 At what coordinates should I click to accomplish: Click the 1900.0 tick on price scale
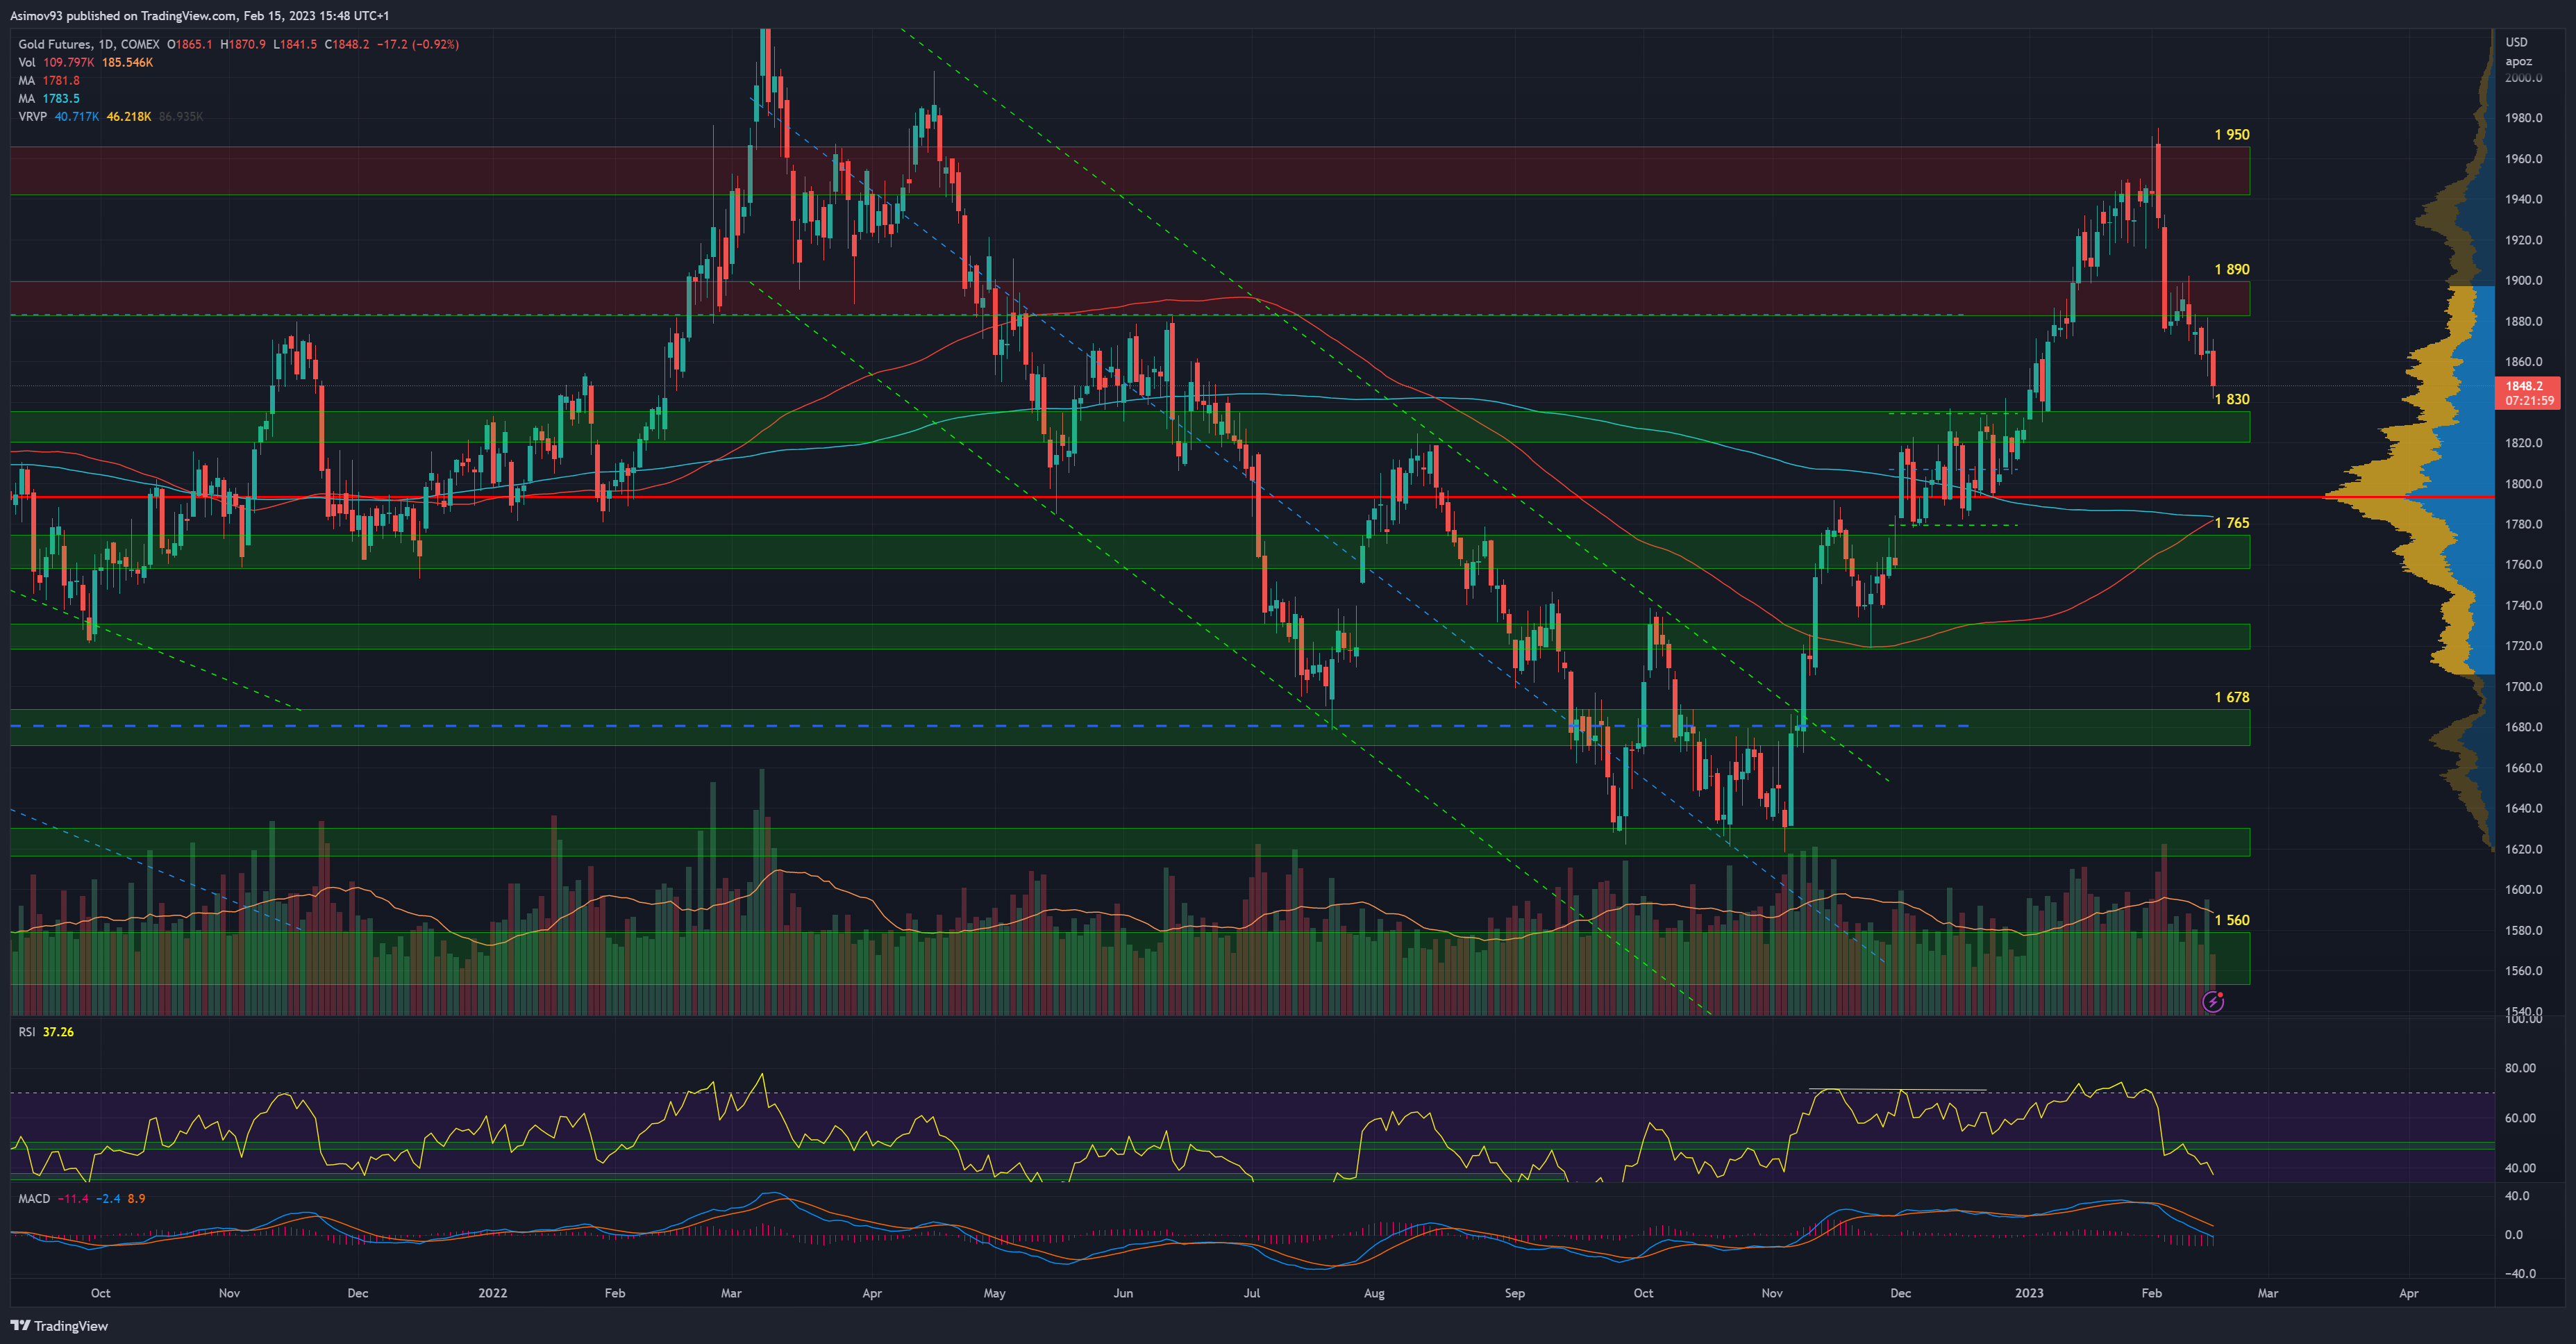click(2523, 280)
